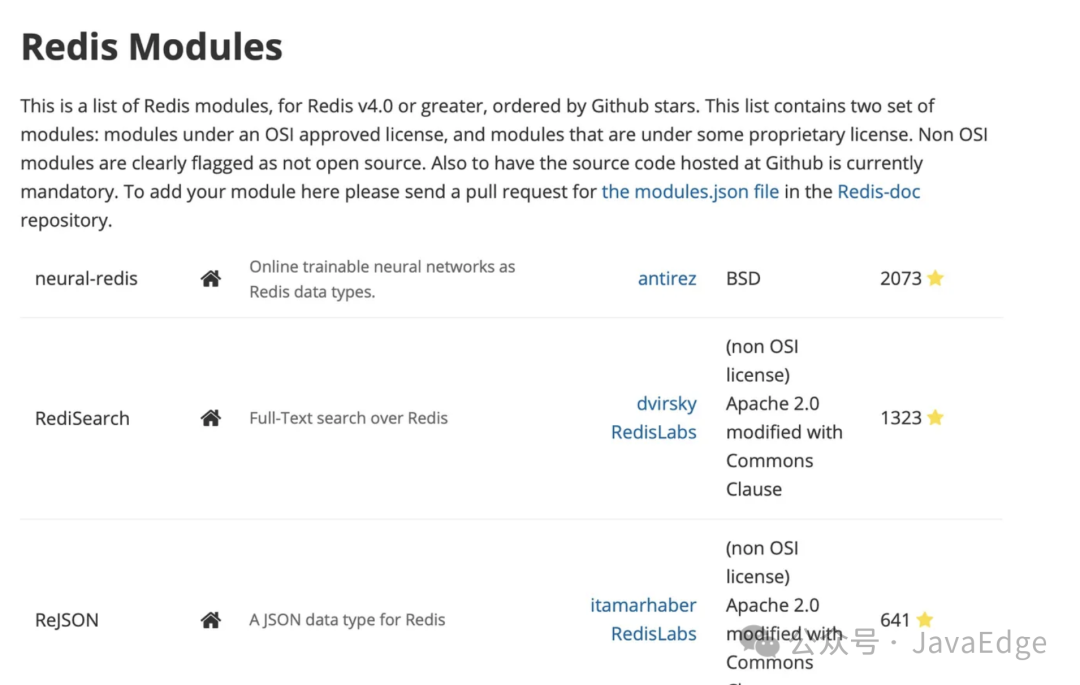Click RedisLabs link in ReJSON row
The width and height of the screenshot is (1080, 685).
(x=654, y=634)
